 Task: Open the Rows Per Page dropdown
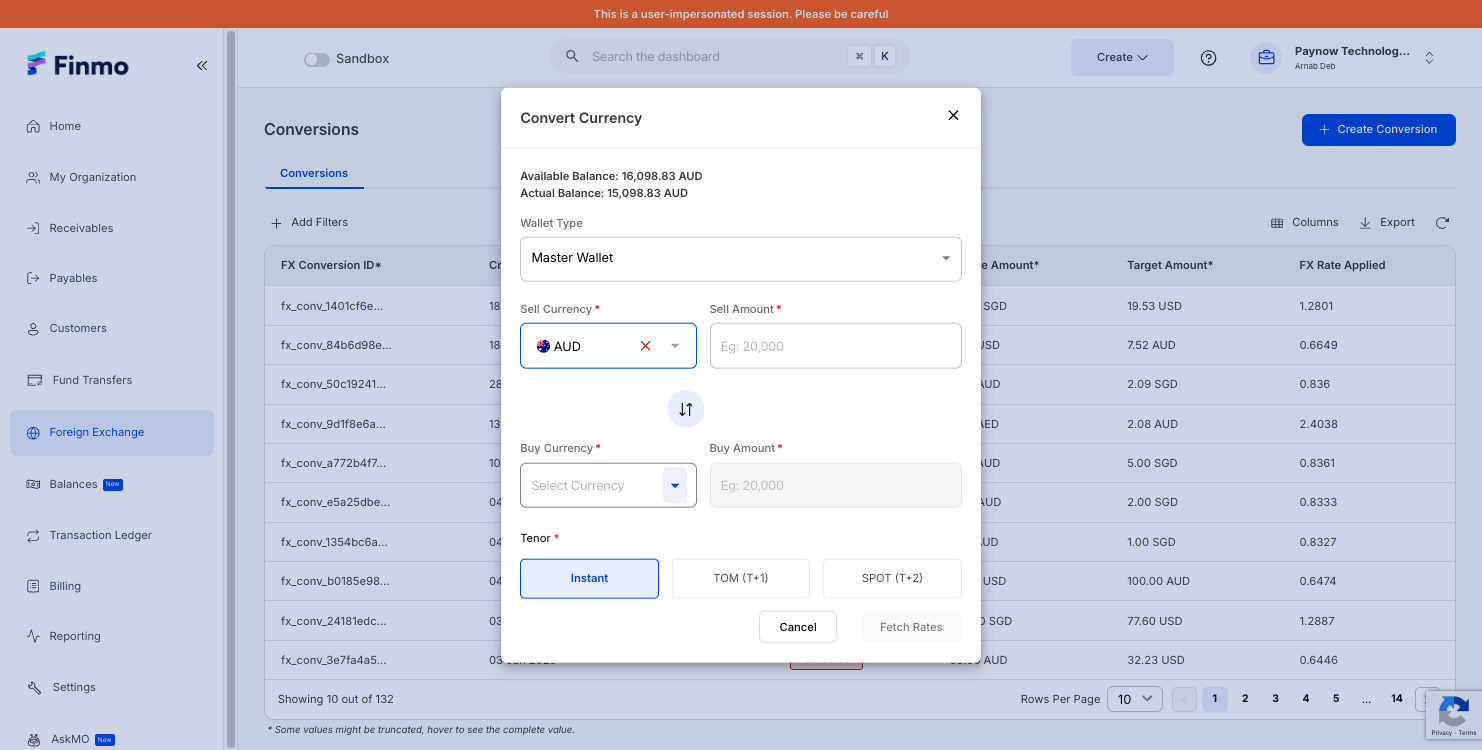(x=1134, y=699)
